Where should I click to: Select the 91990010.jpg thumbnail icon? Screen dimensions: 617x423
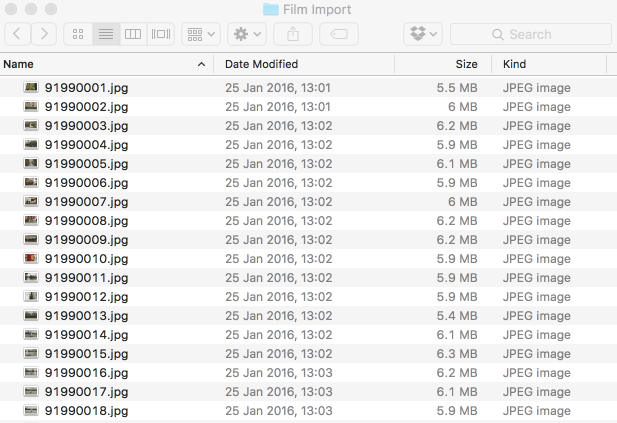[31, 259]
